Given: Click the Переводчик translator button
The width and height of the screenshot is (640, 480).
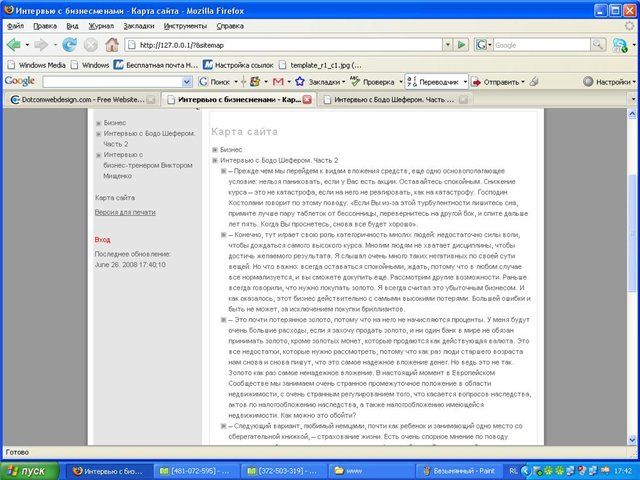Looking at the screenshot, I should 433,82.
